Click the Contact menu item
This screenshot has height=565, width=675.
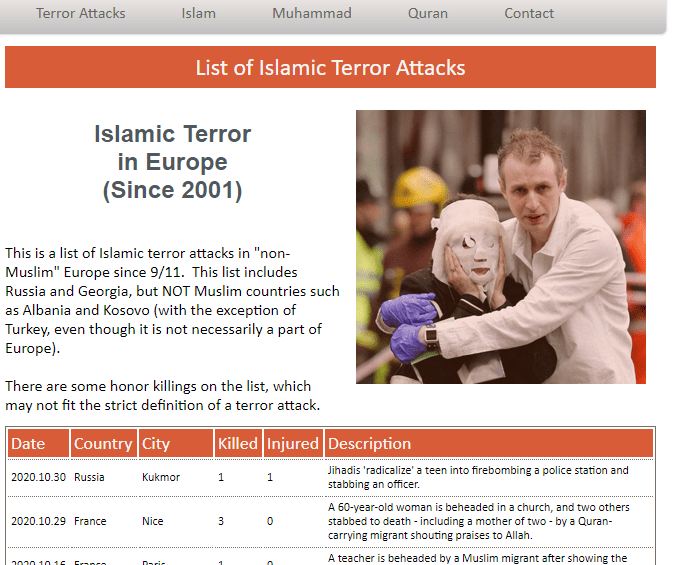(x=529, y=14)
